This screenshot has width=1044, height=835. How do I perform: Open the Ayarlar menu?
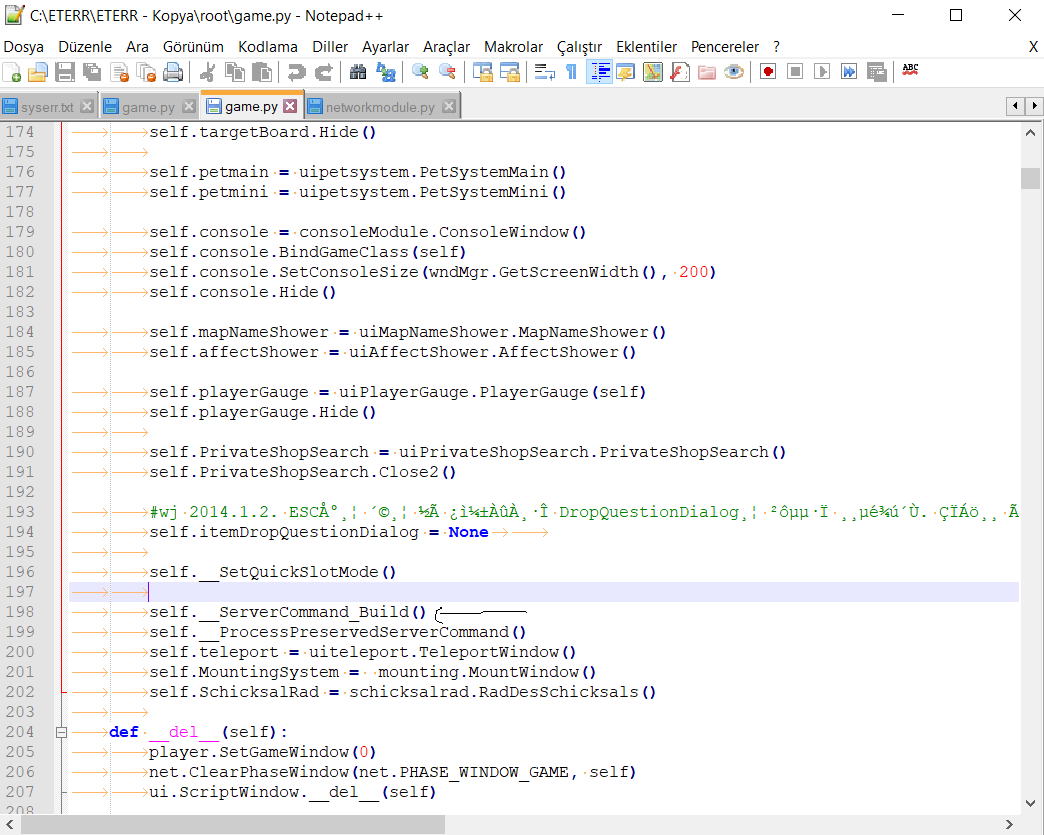(x=385, y=47)
